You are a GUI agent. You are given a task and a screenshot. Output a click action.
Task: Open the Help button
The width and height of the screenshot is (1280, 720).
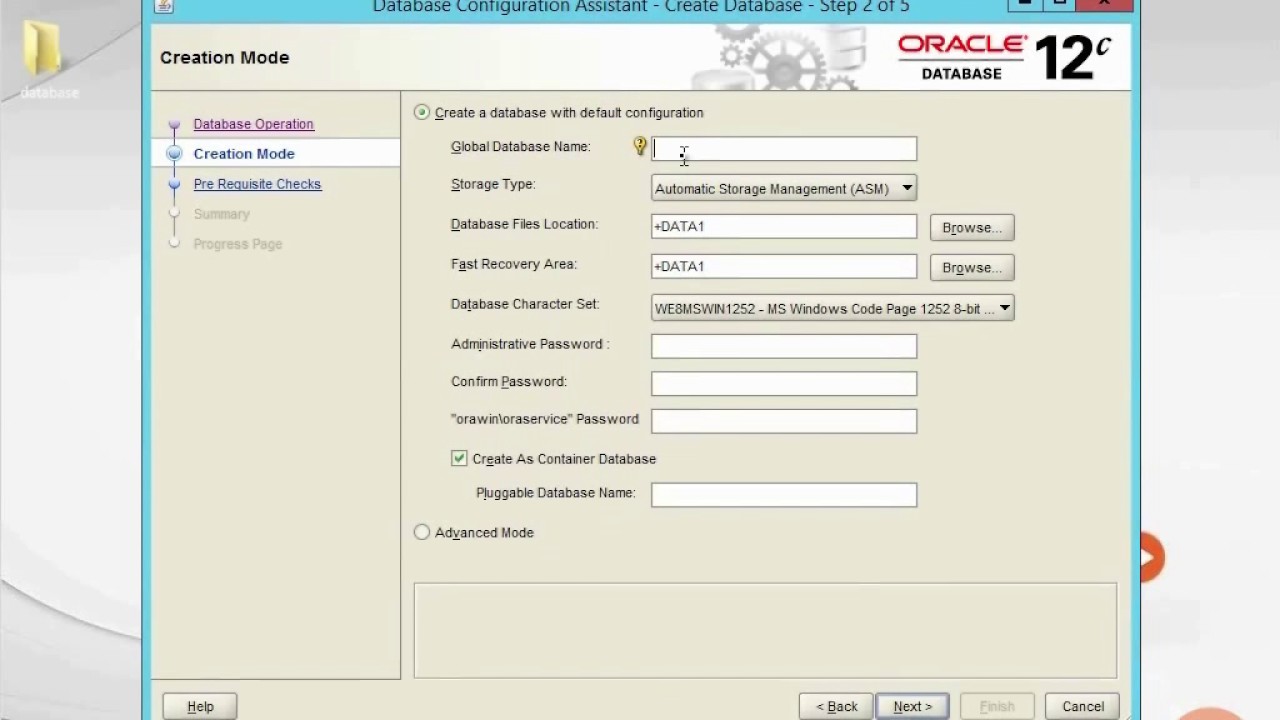200,706
